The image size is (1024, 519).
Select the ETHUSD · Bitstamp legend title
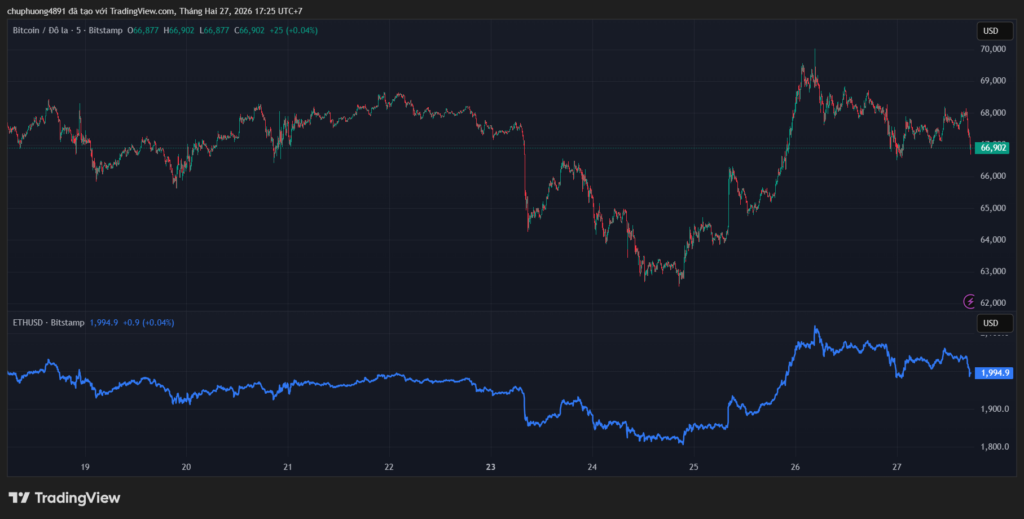point(49,323)
